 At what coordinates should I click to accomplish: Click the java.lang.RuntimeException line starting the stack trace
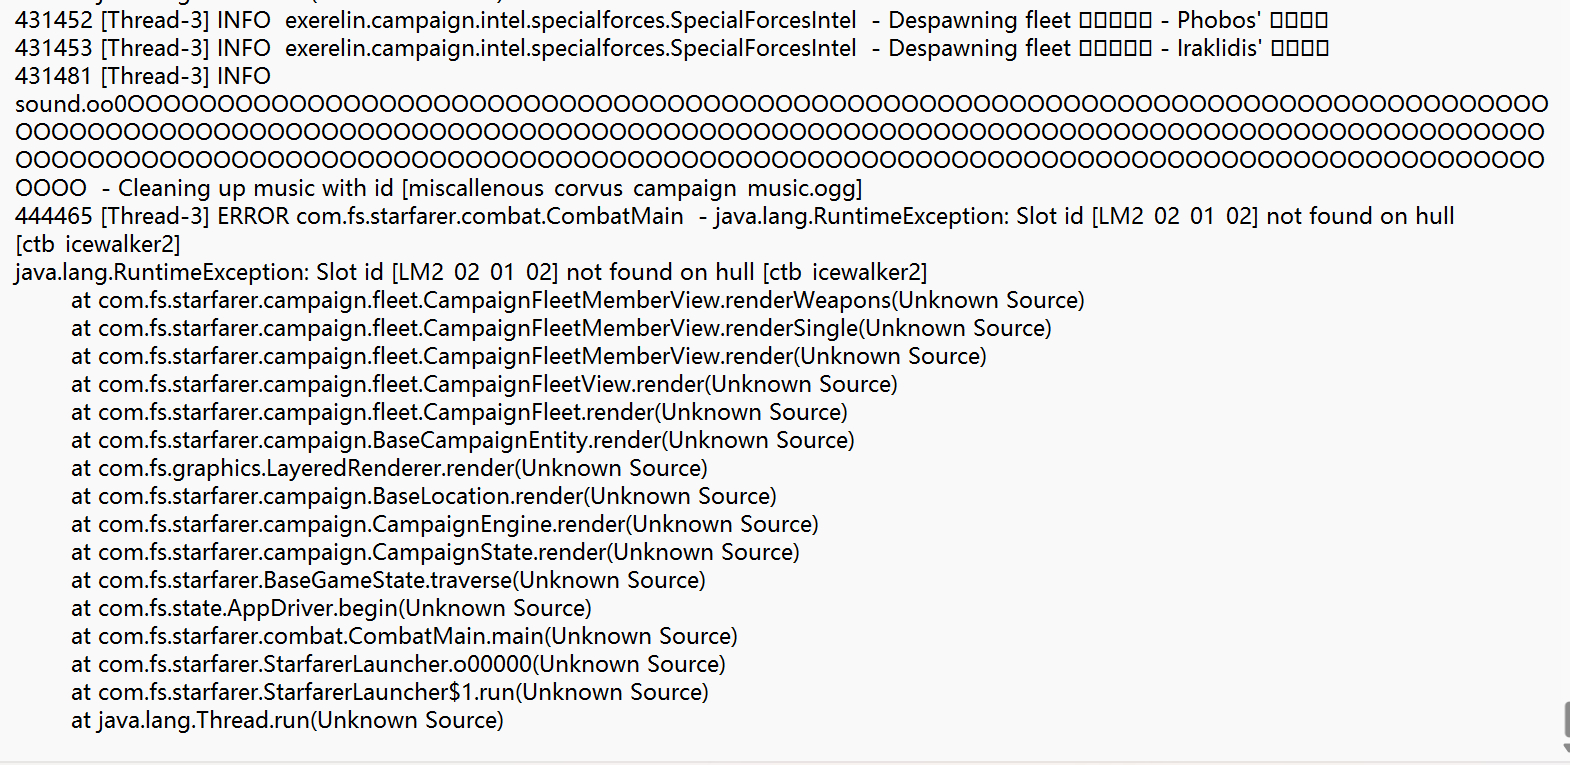coord(470,272)
